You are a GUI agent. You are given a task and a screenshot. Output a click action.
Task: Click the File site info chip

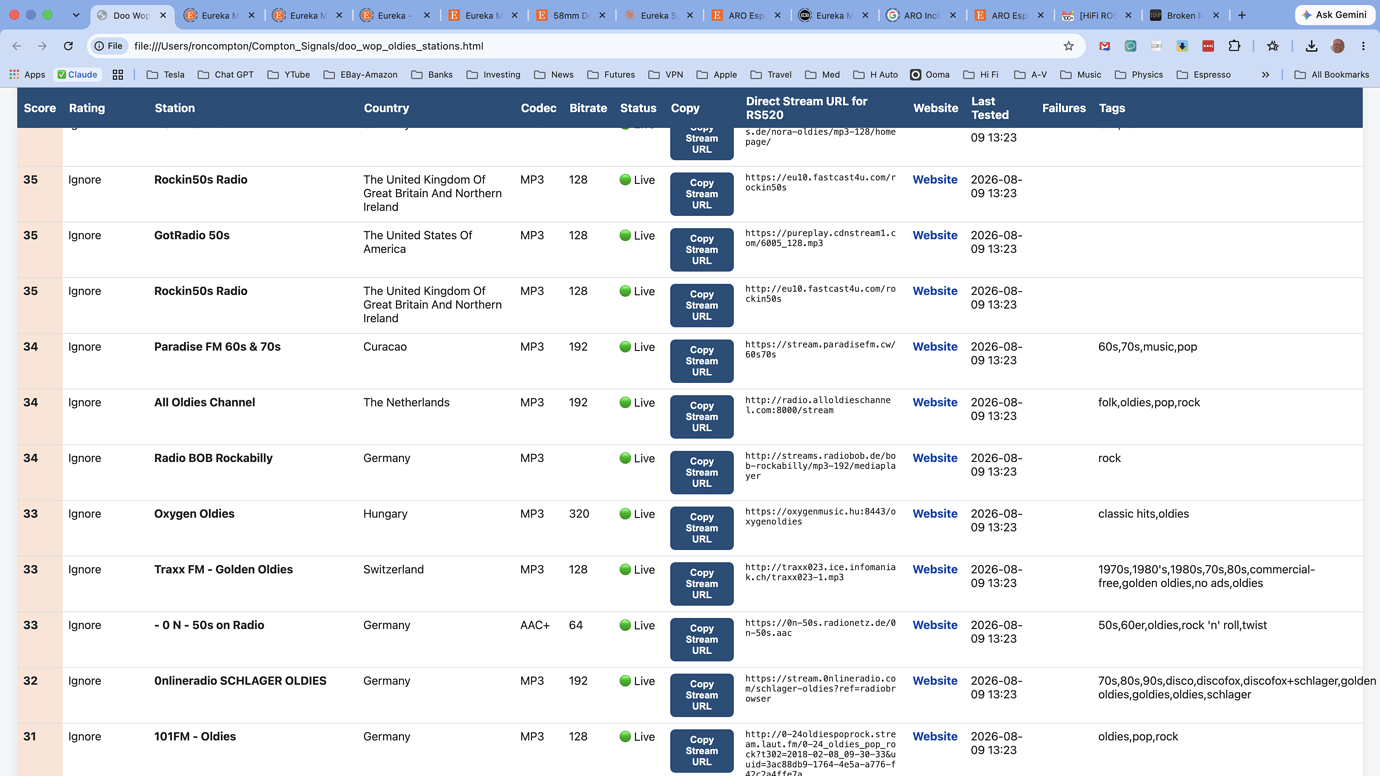coord(108,46)
